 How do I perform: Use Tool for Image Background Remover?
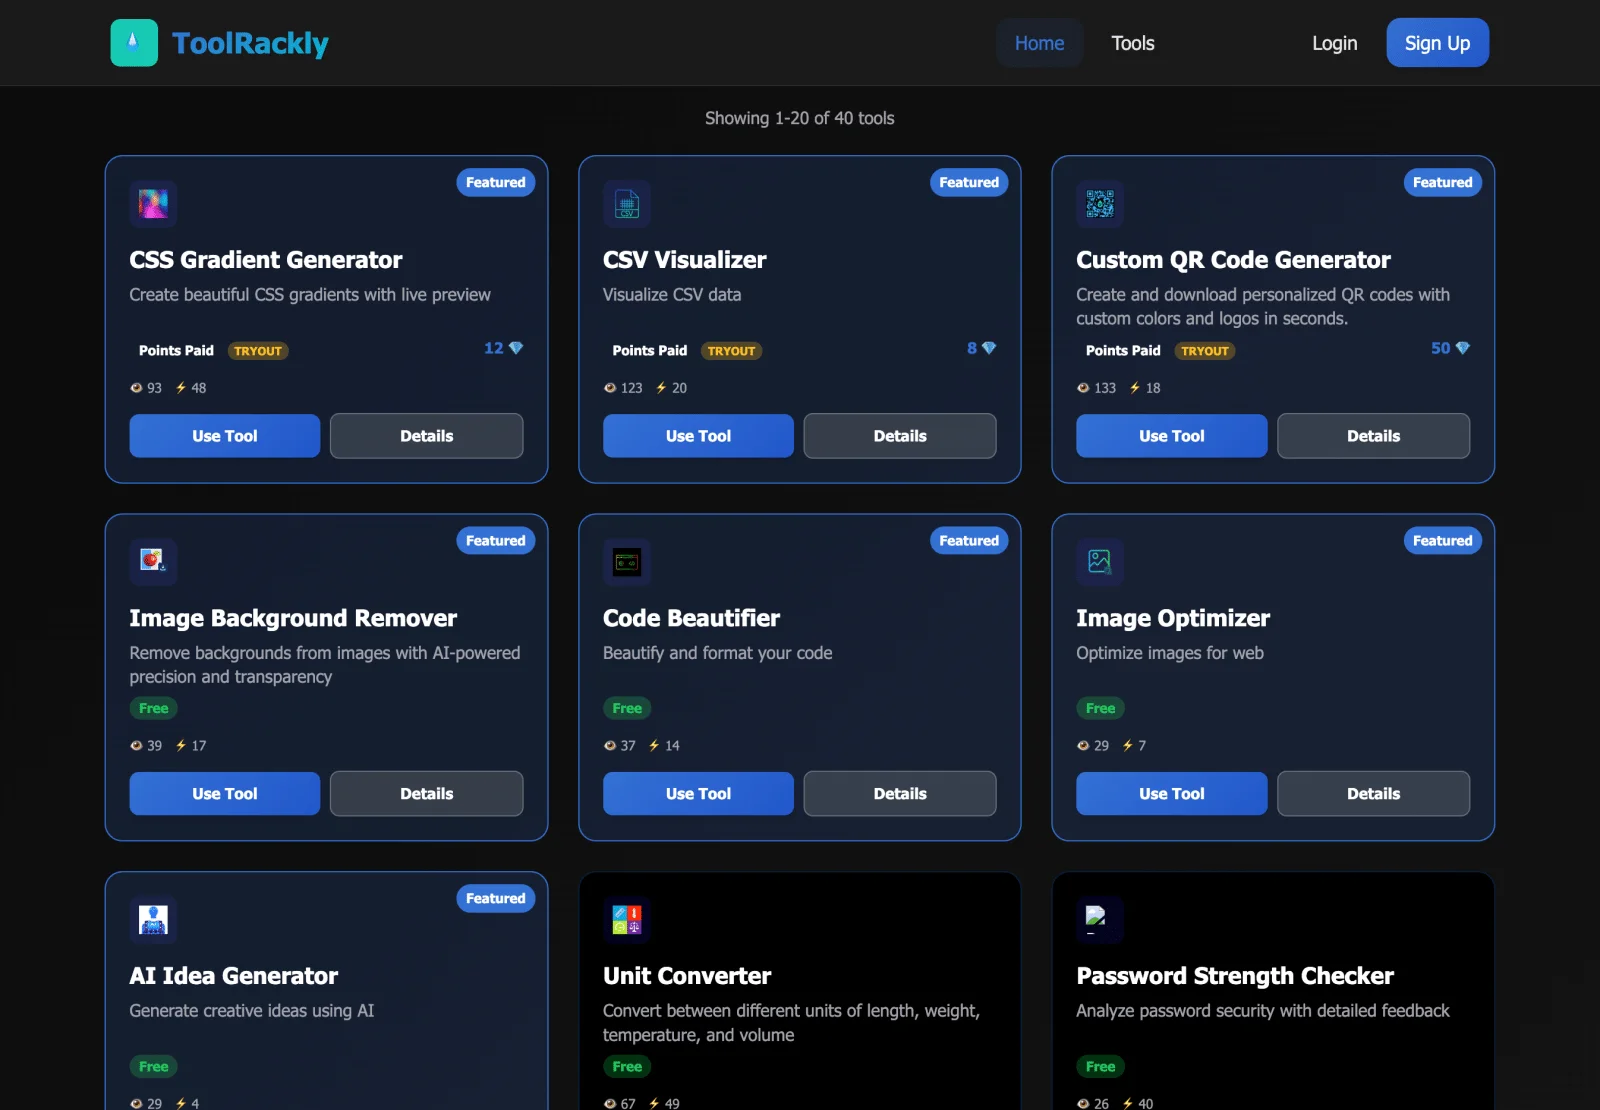point(225,794)
